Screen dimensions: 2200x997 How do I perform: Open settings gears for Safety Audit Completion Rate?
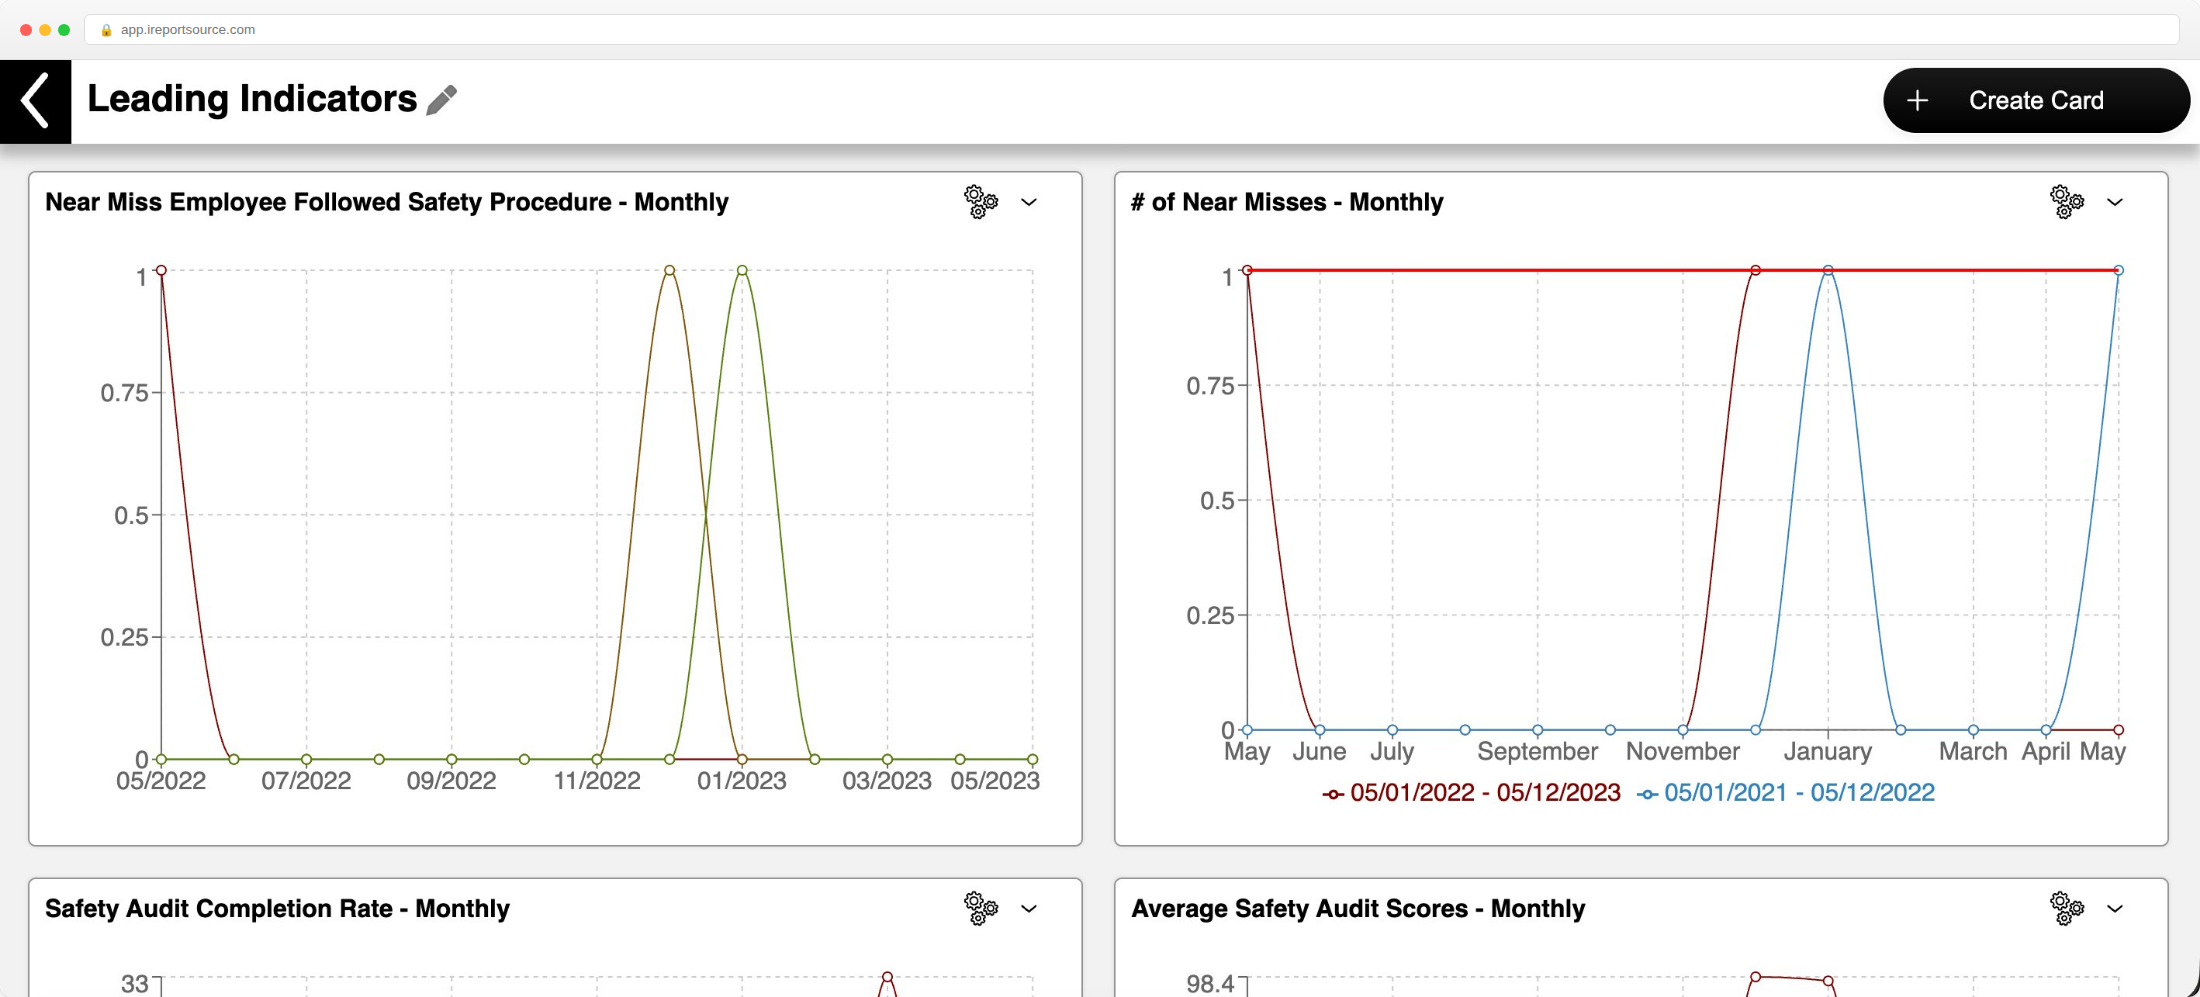(980, 908)
